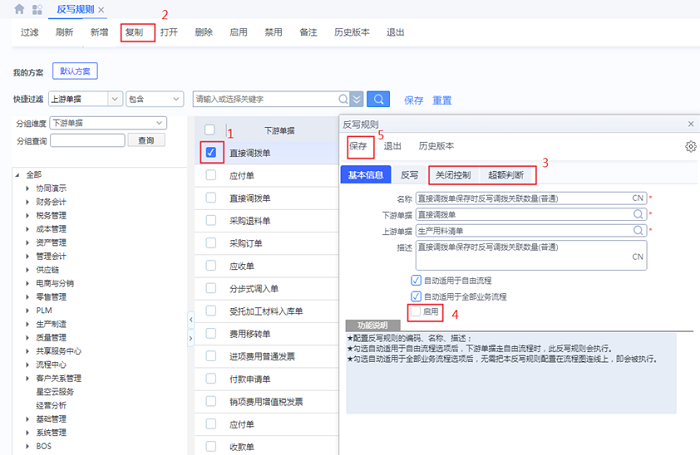Click the blue search magnifier button
The width and height of the screenshot is (700, 455).
[378, 99]
